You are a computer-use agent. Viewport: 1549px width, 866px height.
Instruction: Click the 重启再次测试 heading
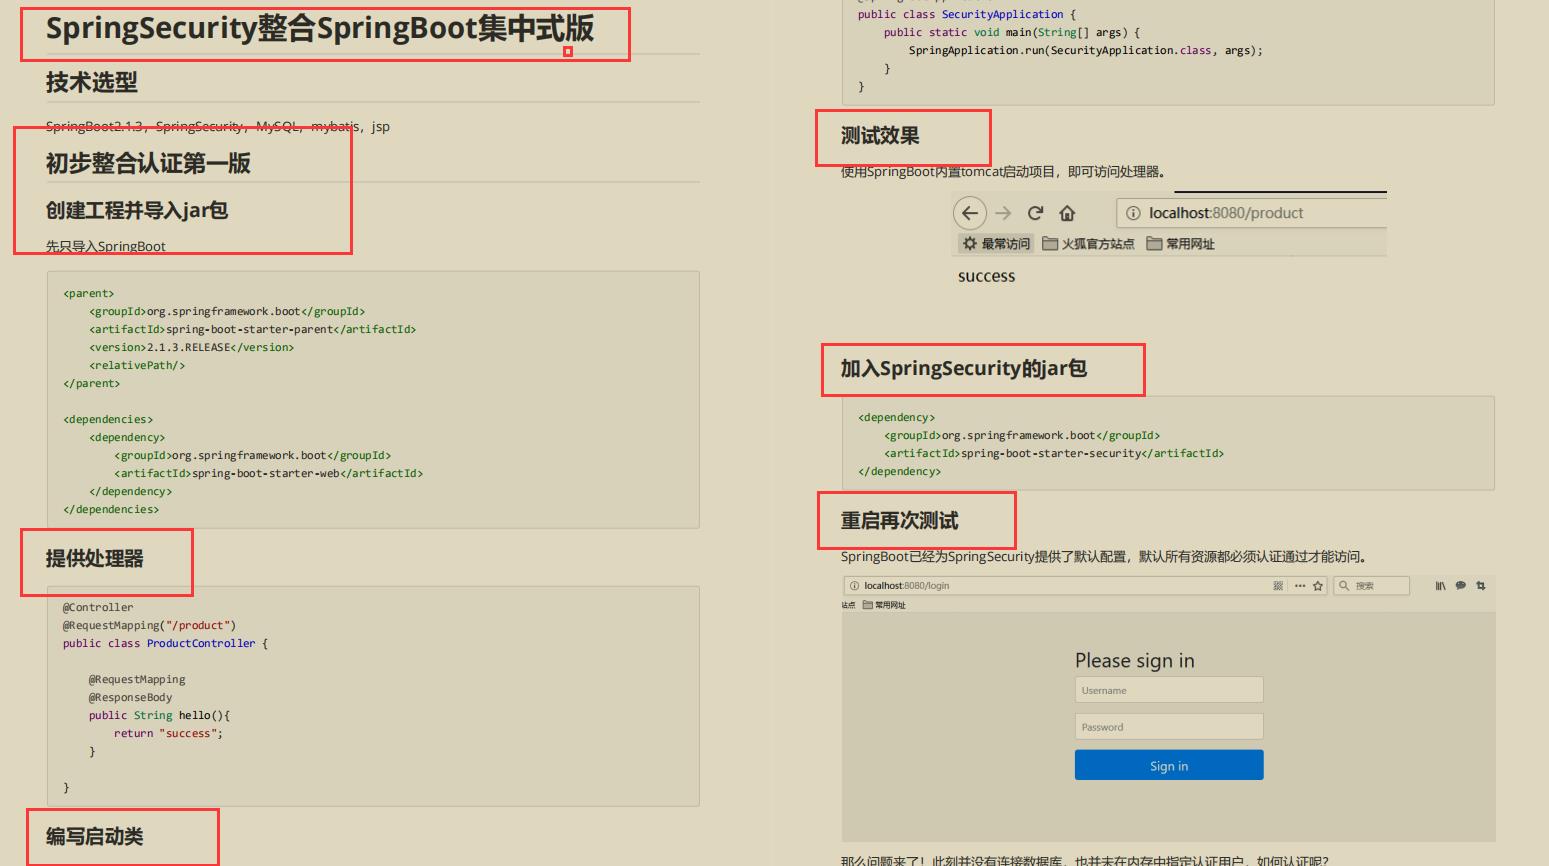(x=900, y=521)
